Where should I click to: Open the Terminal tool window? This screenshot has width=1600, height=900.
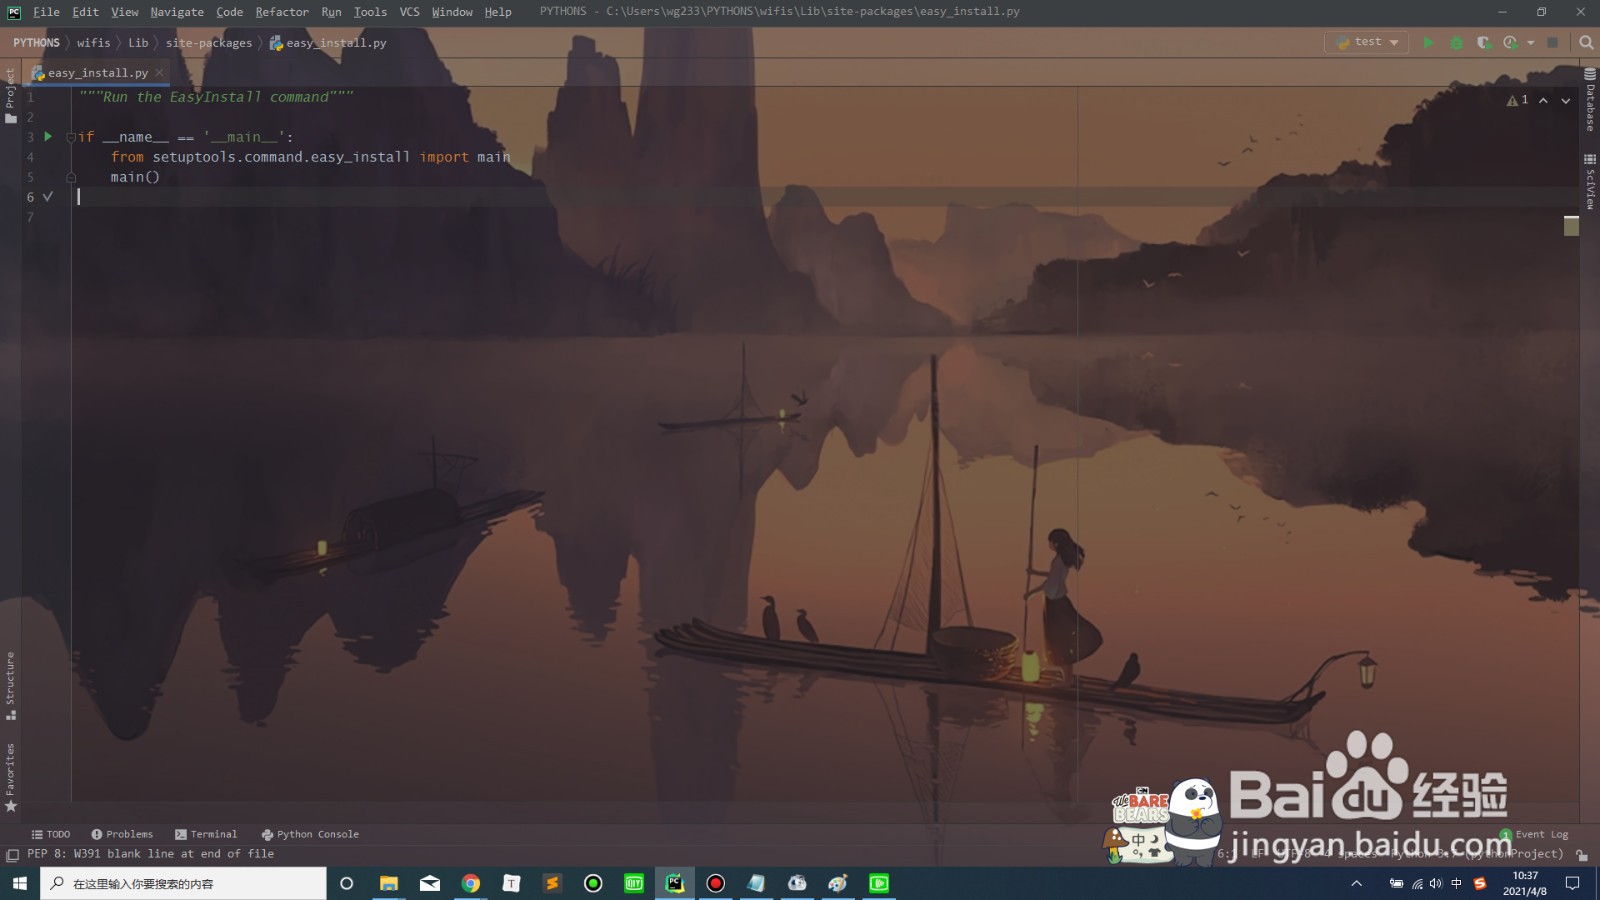pyautogui.click(x=206, y=834)
